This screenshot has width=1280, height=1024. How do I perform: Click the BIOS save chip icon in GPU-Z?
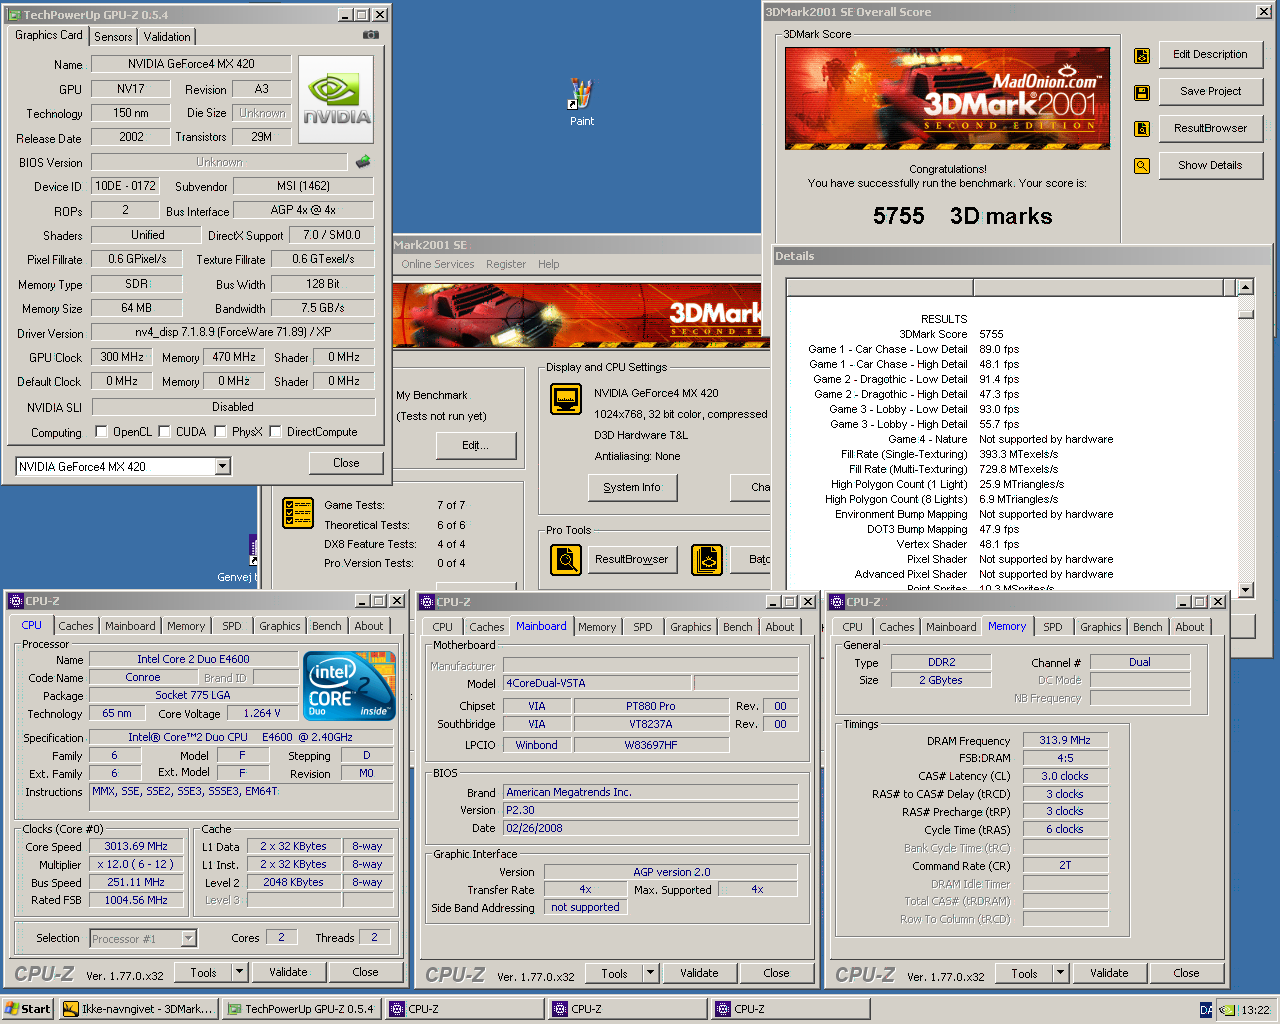point(363,161)
